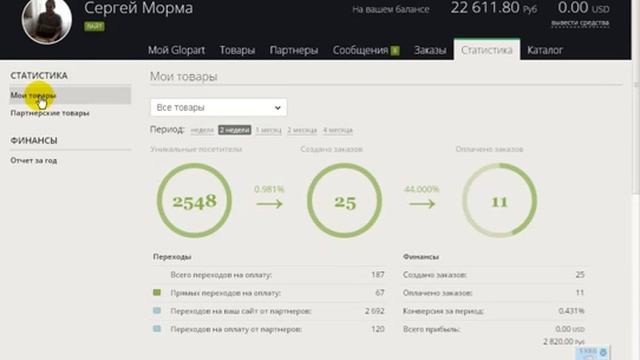Open Отчет за год report
This screenshot has height=360, width=640.
33,160
